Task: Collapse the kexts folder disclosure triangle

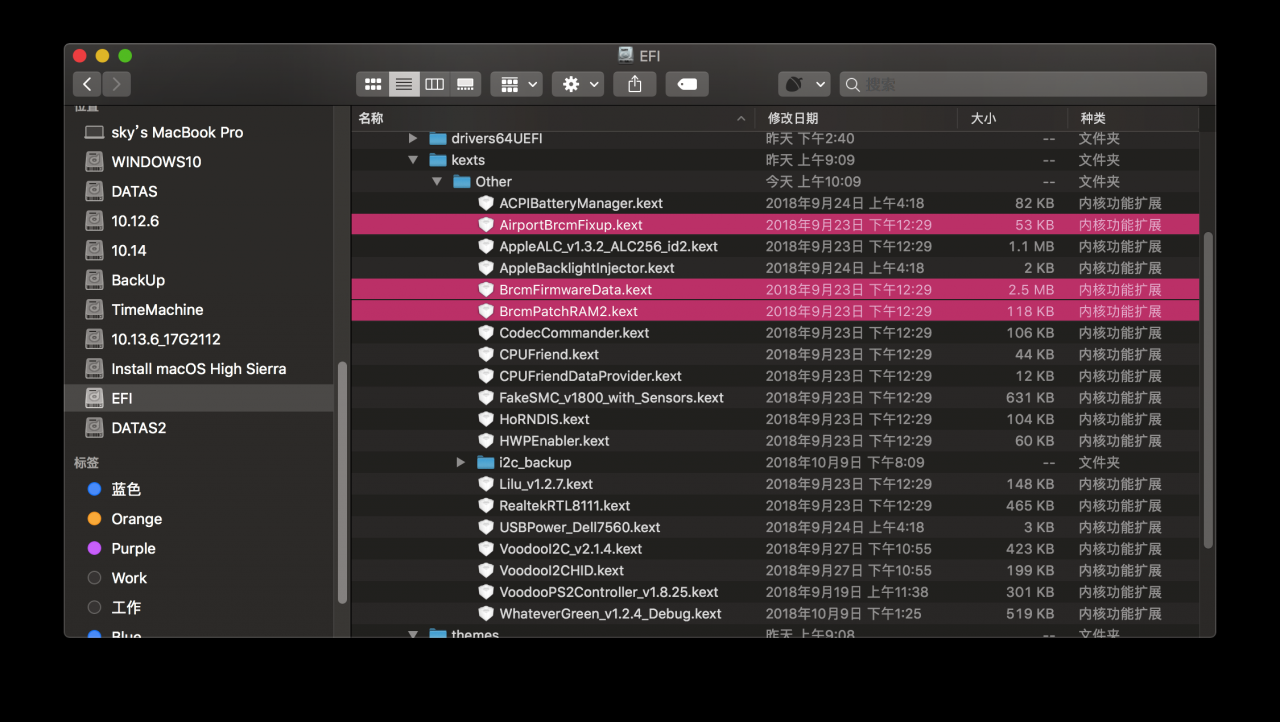Action: click(x=413, y=160)
